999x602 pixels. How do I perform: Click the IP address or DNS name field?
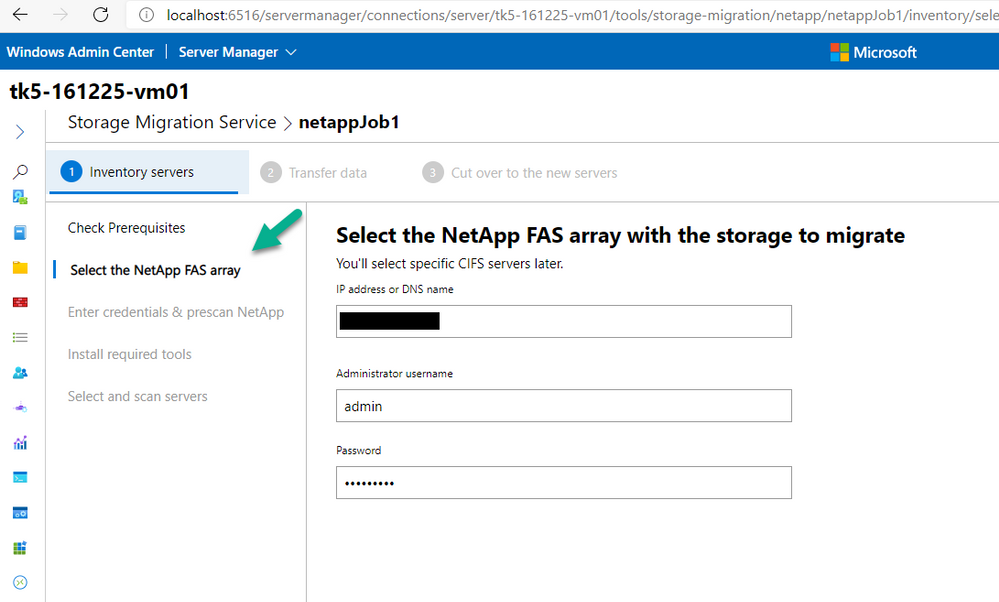coord(563,321)
